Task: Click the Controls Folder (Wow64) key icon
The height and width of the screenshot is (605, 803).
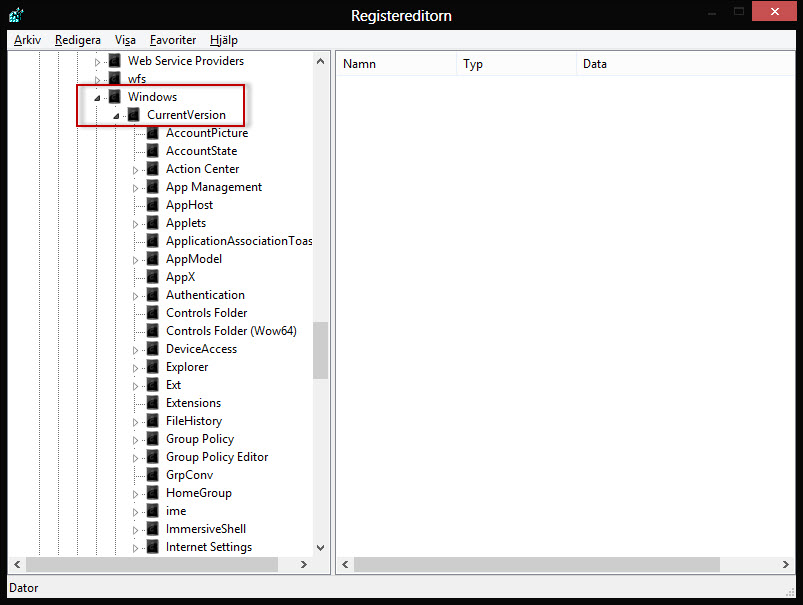Action: 153,331
